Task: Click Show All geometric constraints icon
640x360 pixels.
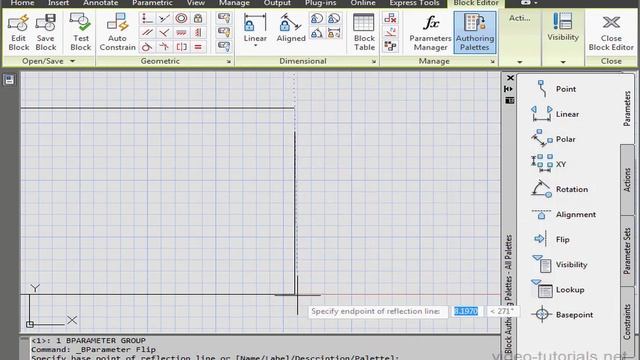Action: pos(224,32)
